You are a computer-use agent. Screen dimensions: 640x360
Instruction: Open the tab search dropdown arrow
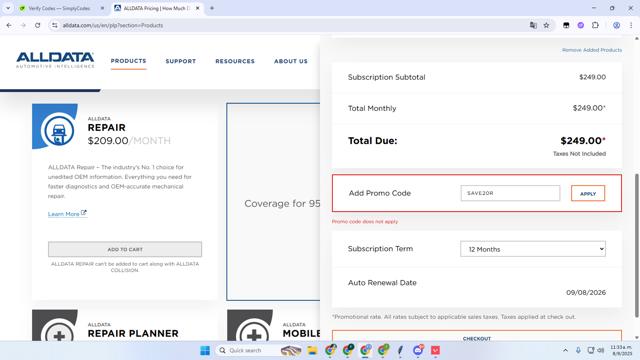point(8,8)
